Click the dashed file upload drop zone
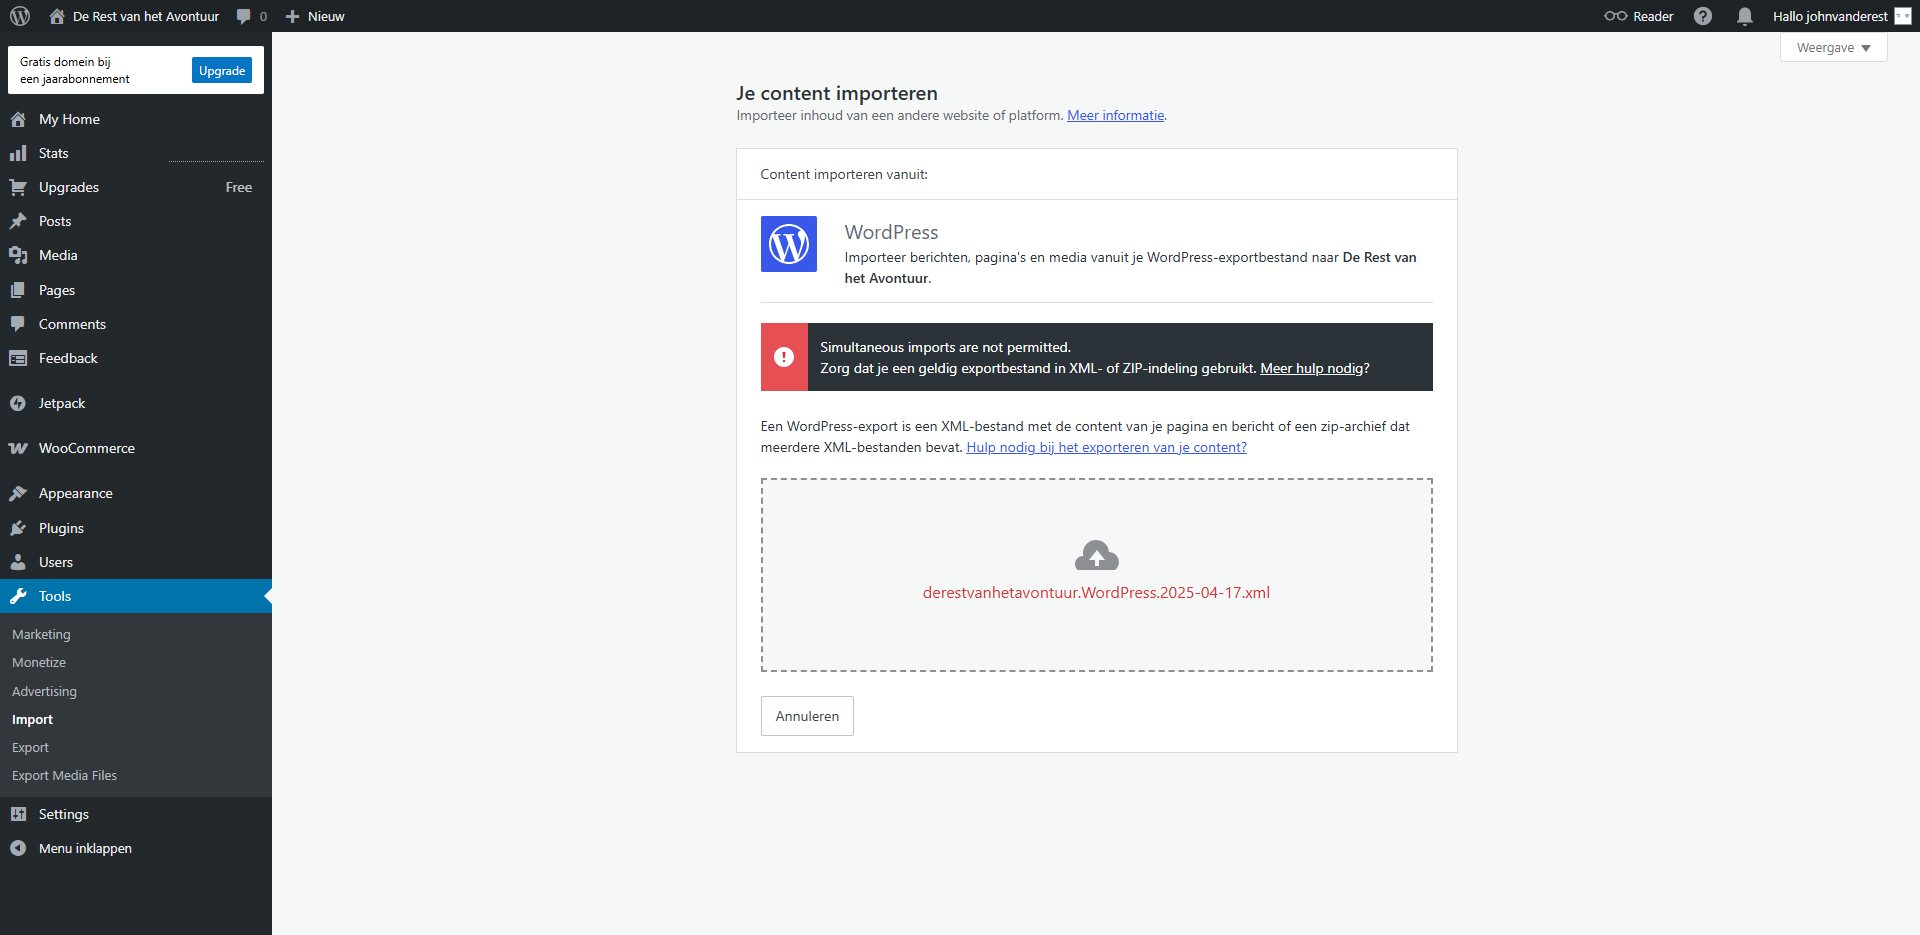 click(x=1096, y=630)
